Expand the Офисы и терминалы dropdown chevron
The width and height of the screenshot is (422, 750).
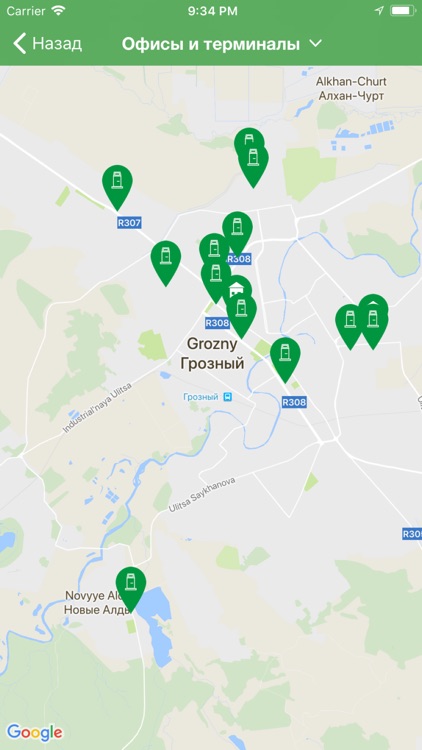(x=316, y=44)
